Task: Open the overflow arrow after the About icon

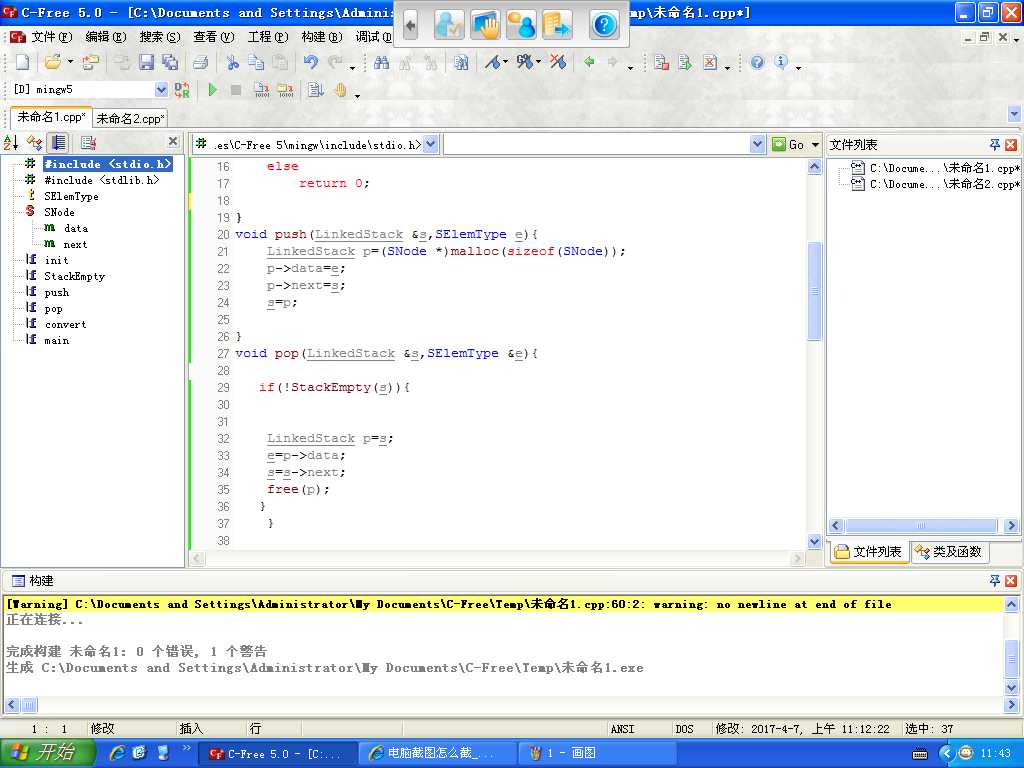Action: 798,67
